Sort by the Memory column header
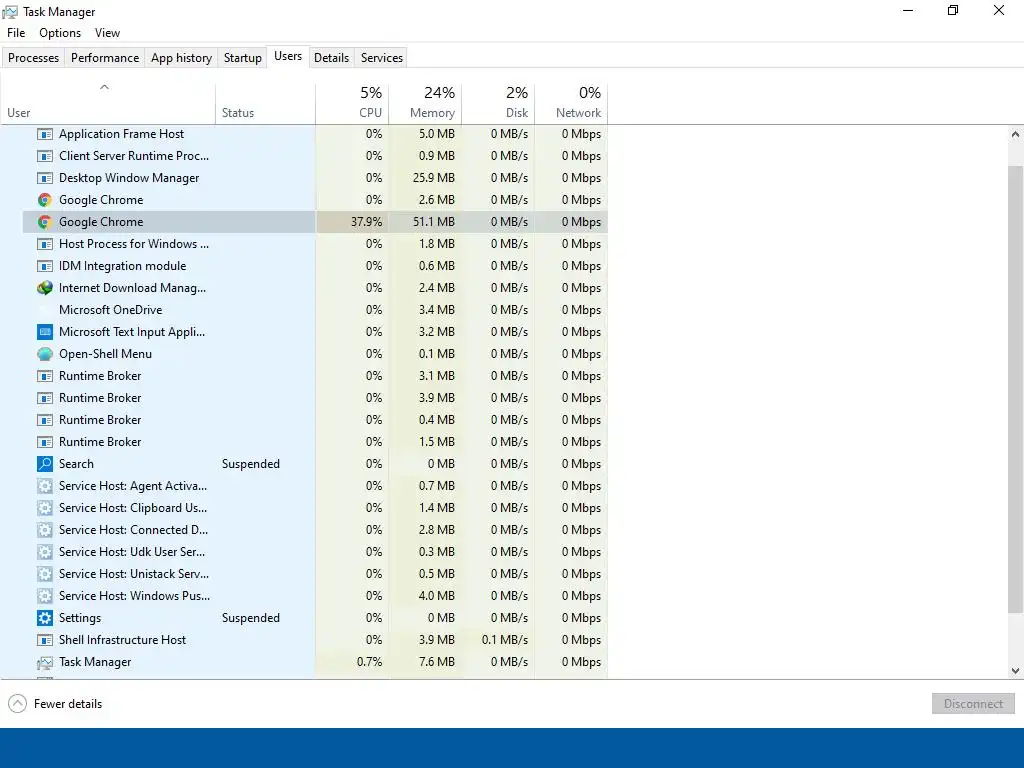Screen dimensions: 1024x768 click(x=425, y=103)
